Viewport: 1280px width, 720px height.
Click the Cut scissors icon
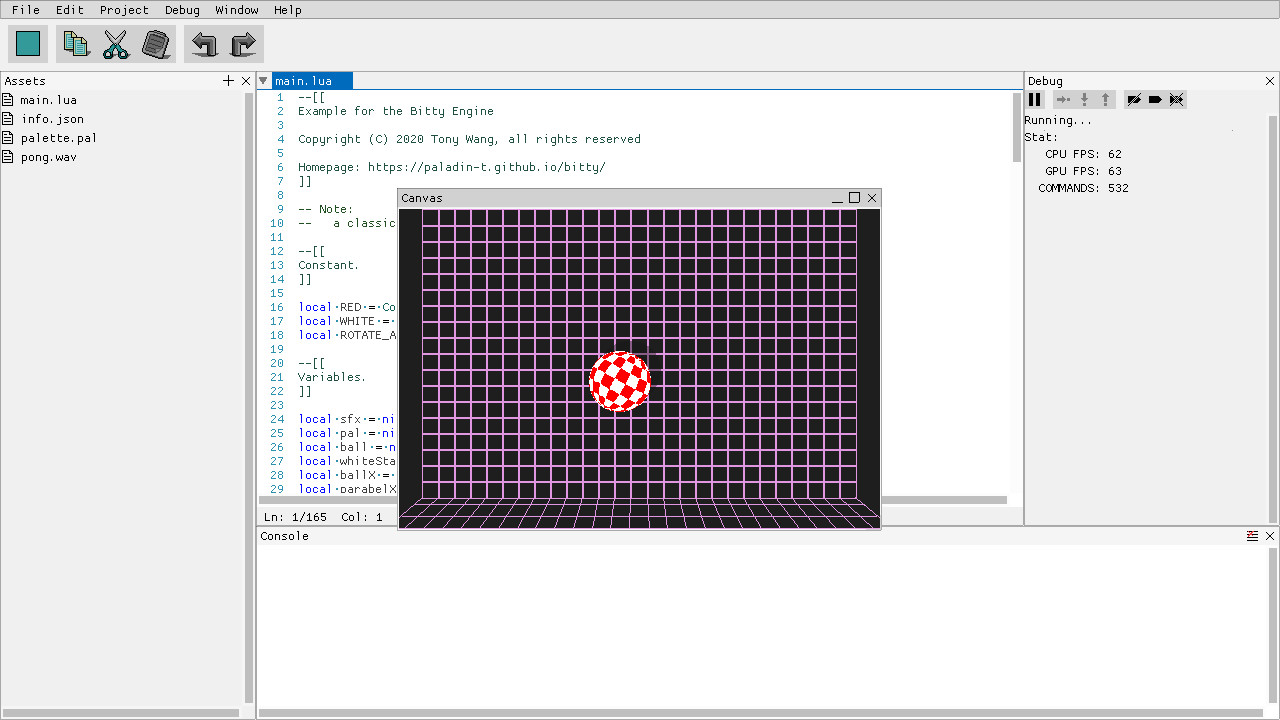coord(115,44)
